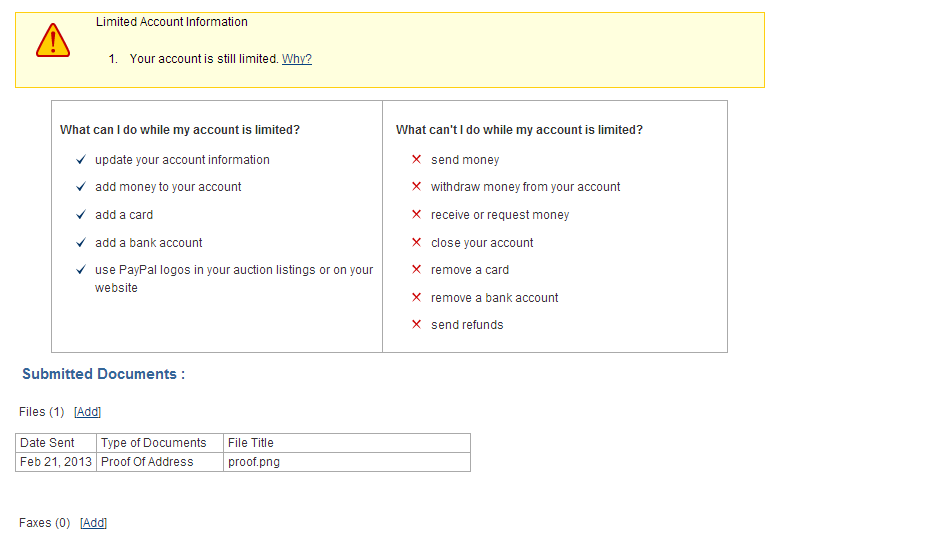
Task: Click the Date Sent column header
Action: 47,443
